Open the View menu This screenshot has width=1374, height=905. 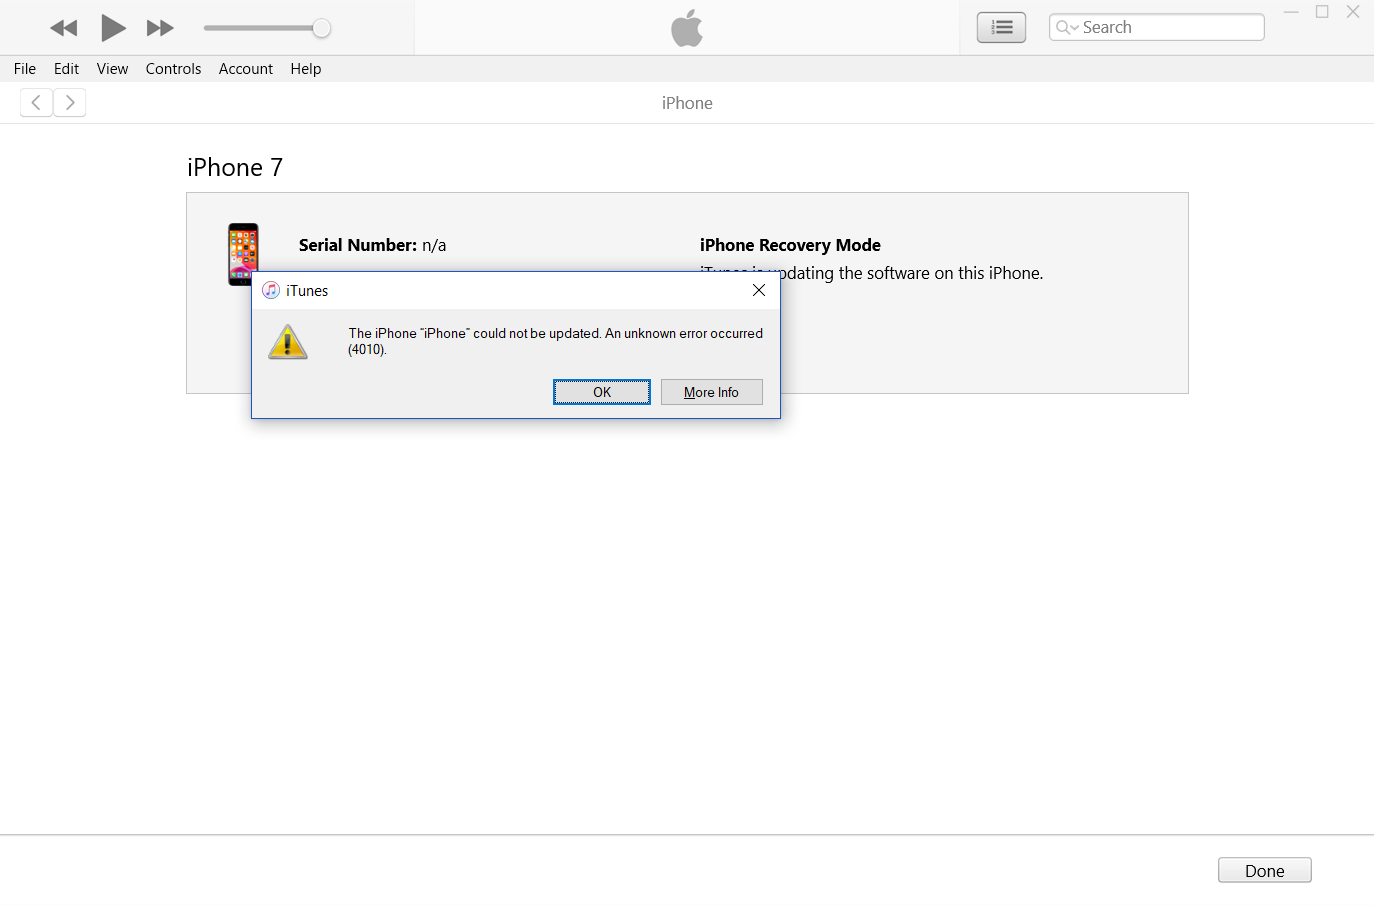click(112, 69)
